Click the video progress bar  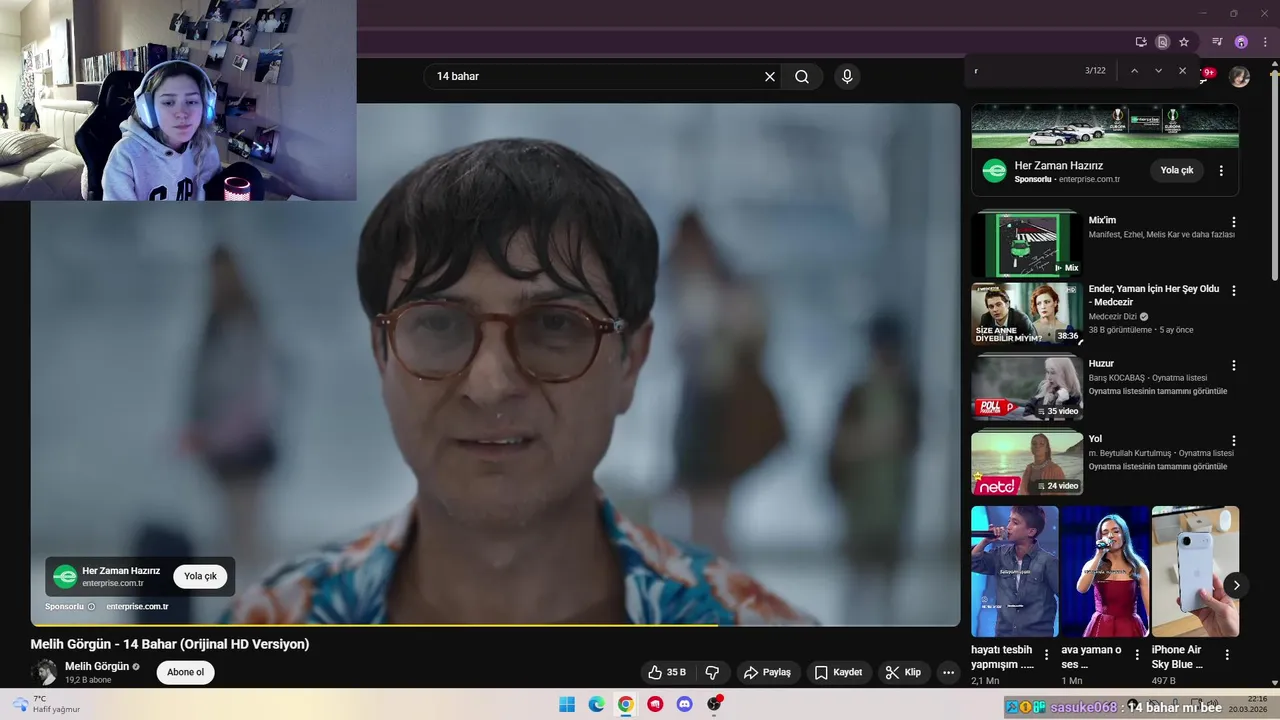pos(495,625)
